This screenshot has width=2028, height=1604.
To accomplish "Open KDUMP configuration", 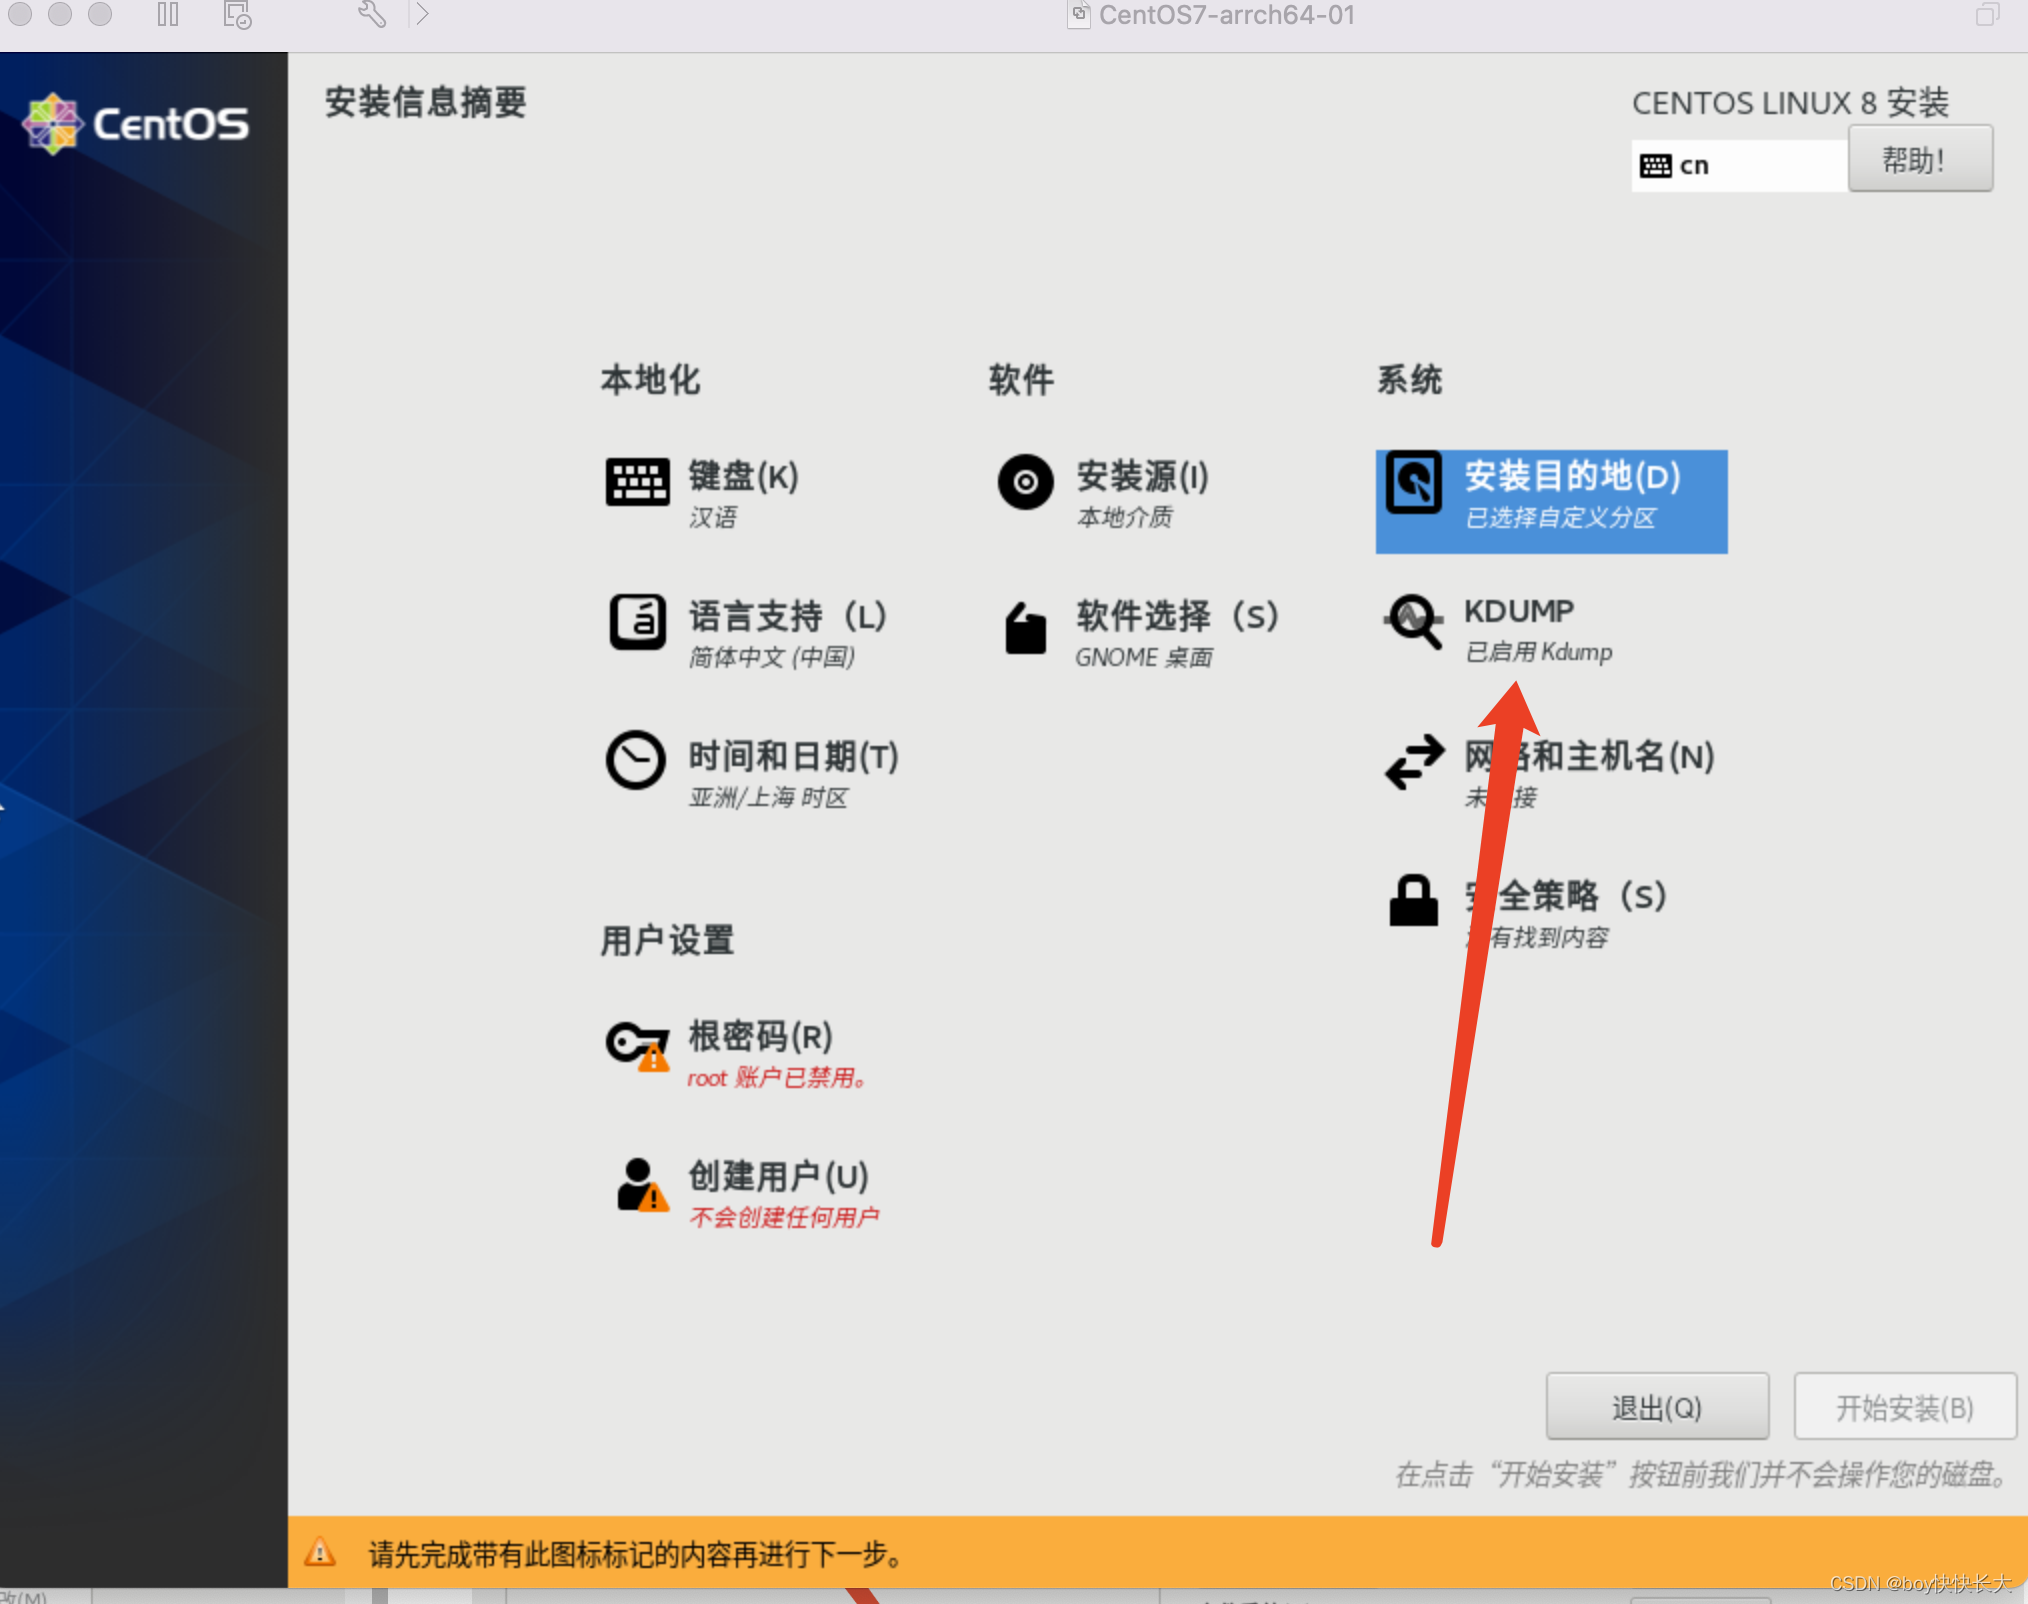I will (1518, 610).
